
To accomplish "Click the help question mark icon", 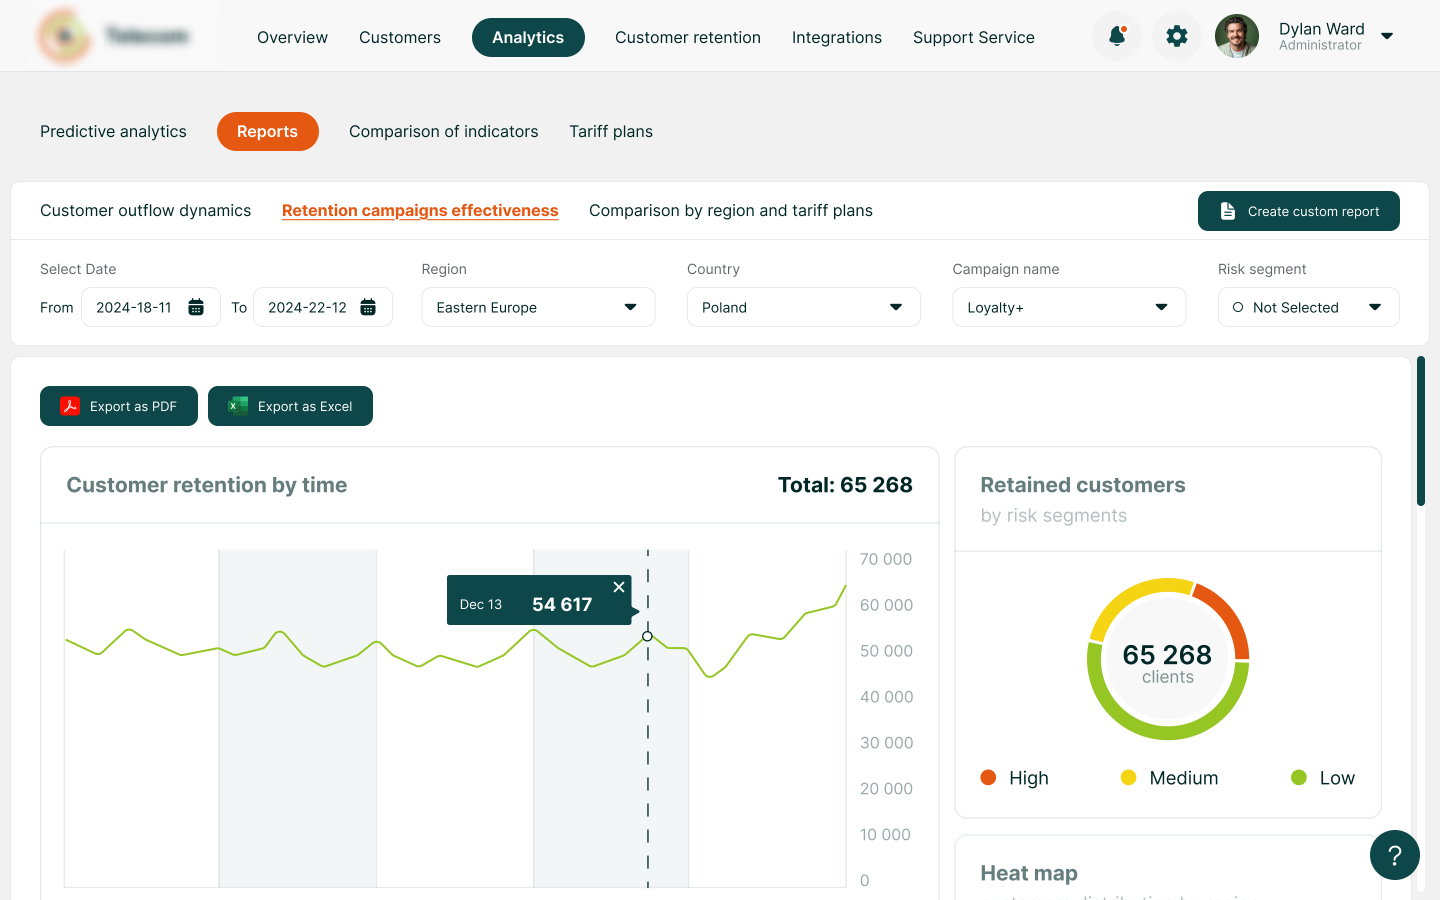I will (1394, 855).
